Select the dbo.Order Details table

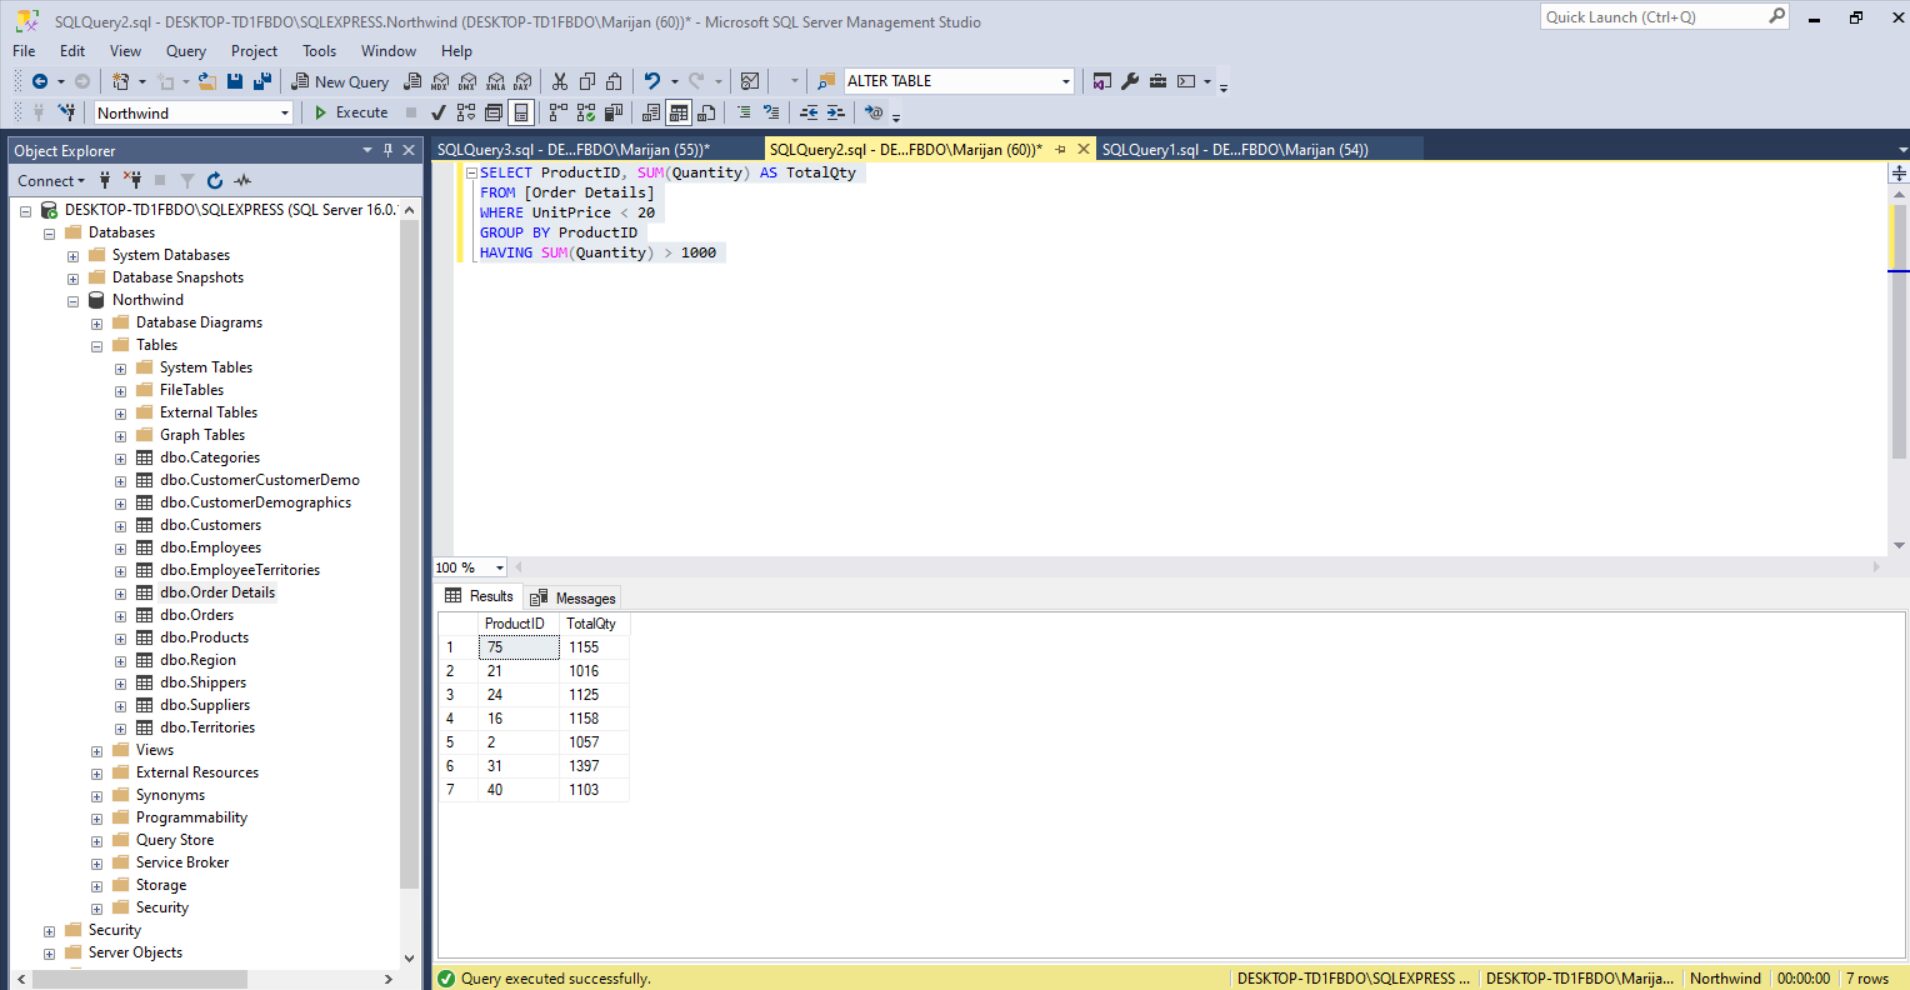217,593
